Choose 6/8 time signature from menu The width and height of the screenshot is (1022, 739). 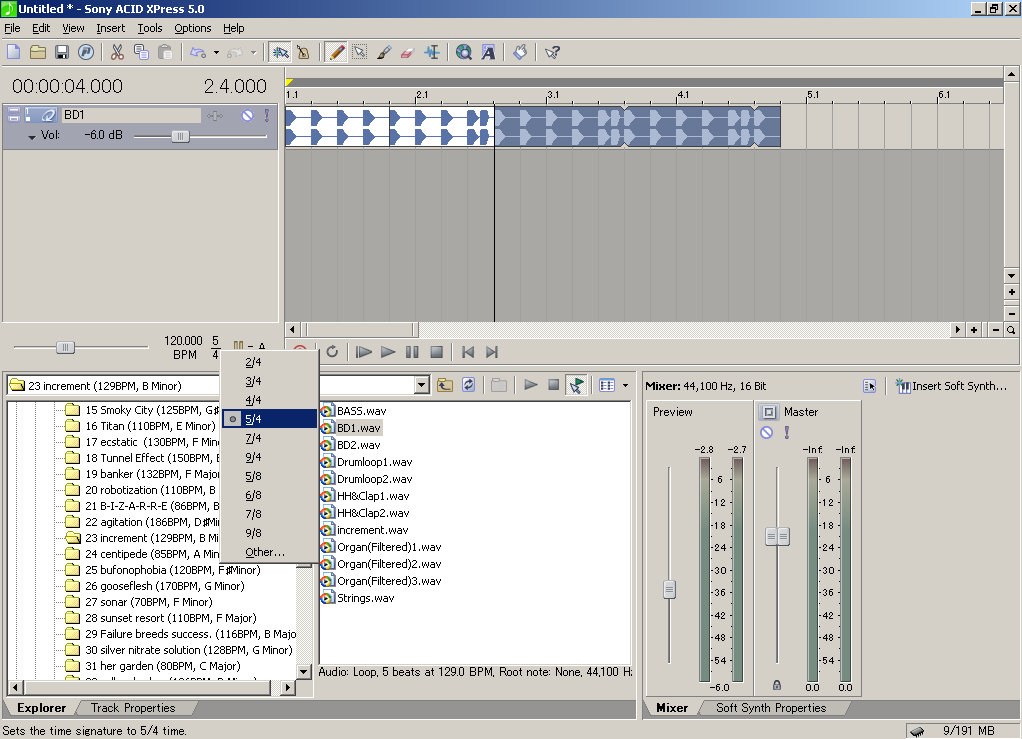click(270, 495)
